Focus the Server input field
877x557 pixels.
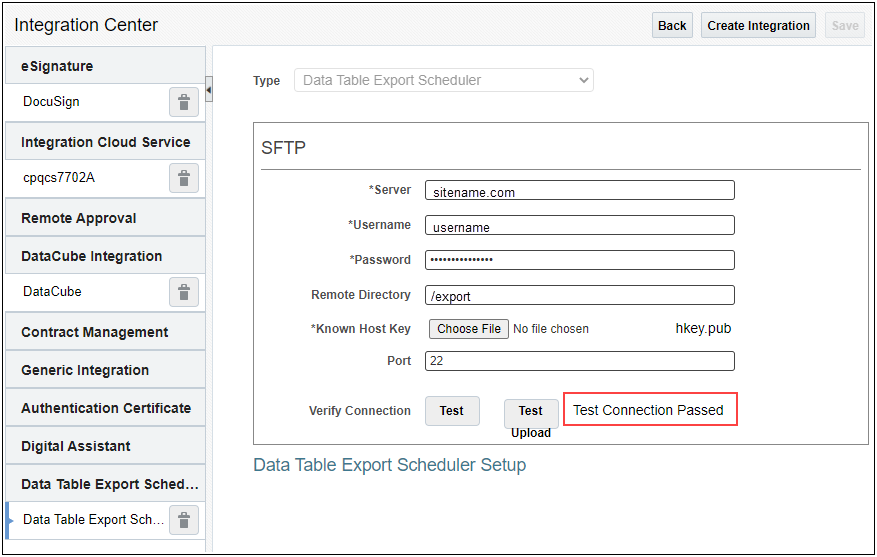point(579,190)
